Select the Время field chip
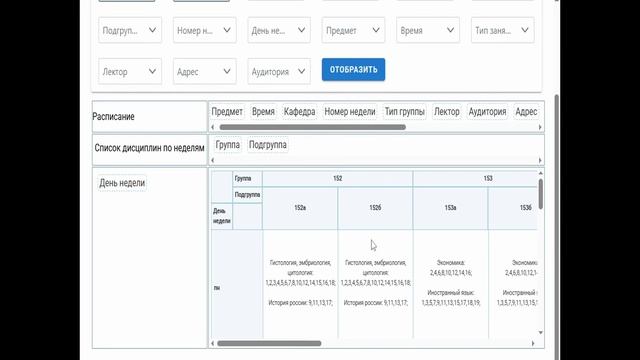Viewport: 640px width, 360px height. pyautogui.click(x=263, y=111)
